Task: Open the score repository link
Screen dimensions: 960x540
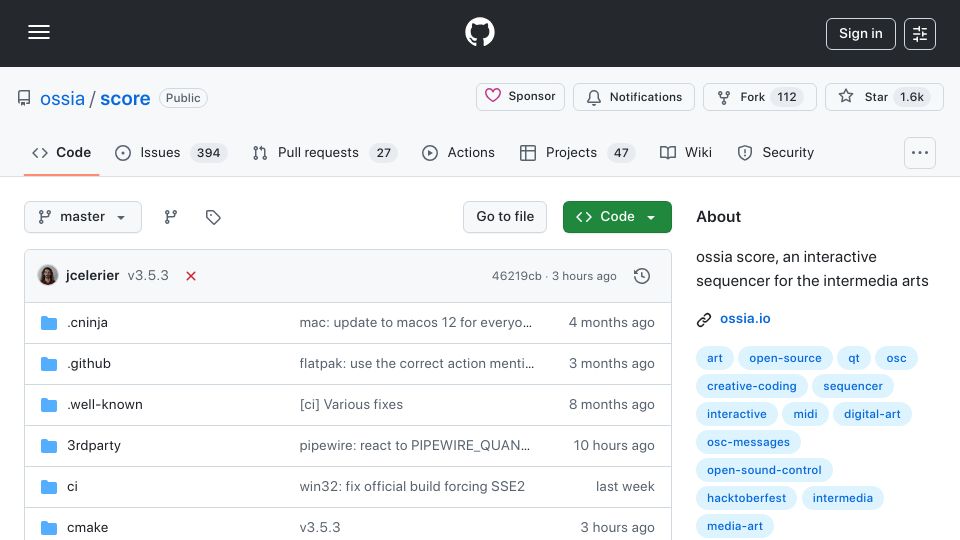Action: point(125,99)
